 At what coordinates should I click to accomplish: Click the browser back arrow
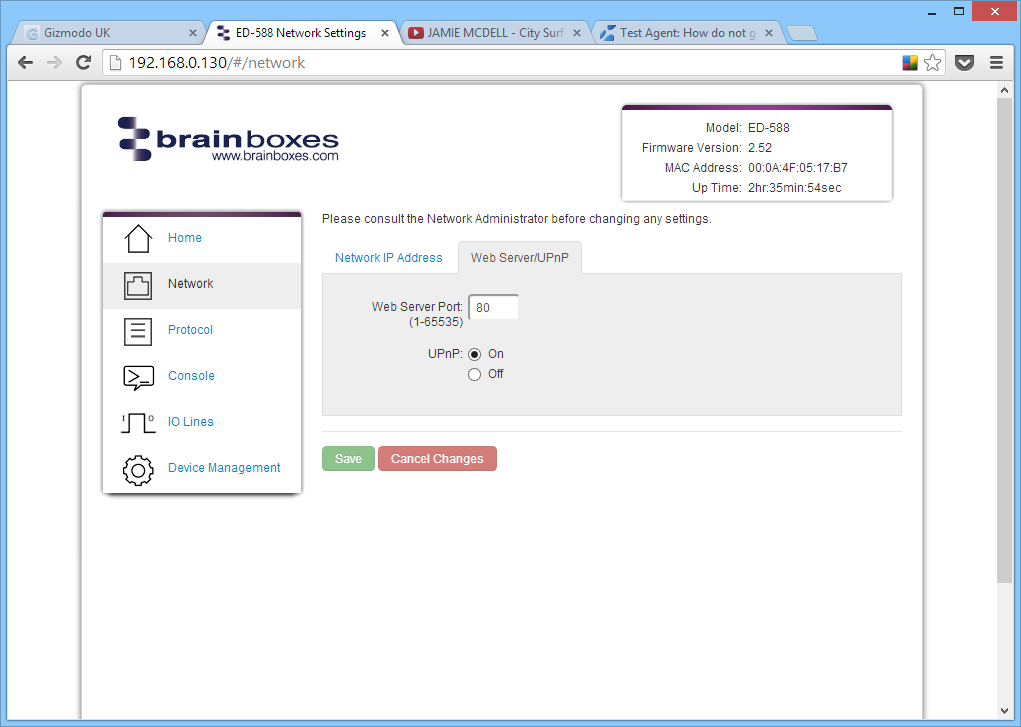(25, 62)
